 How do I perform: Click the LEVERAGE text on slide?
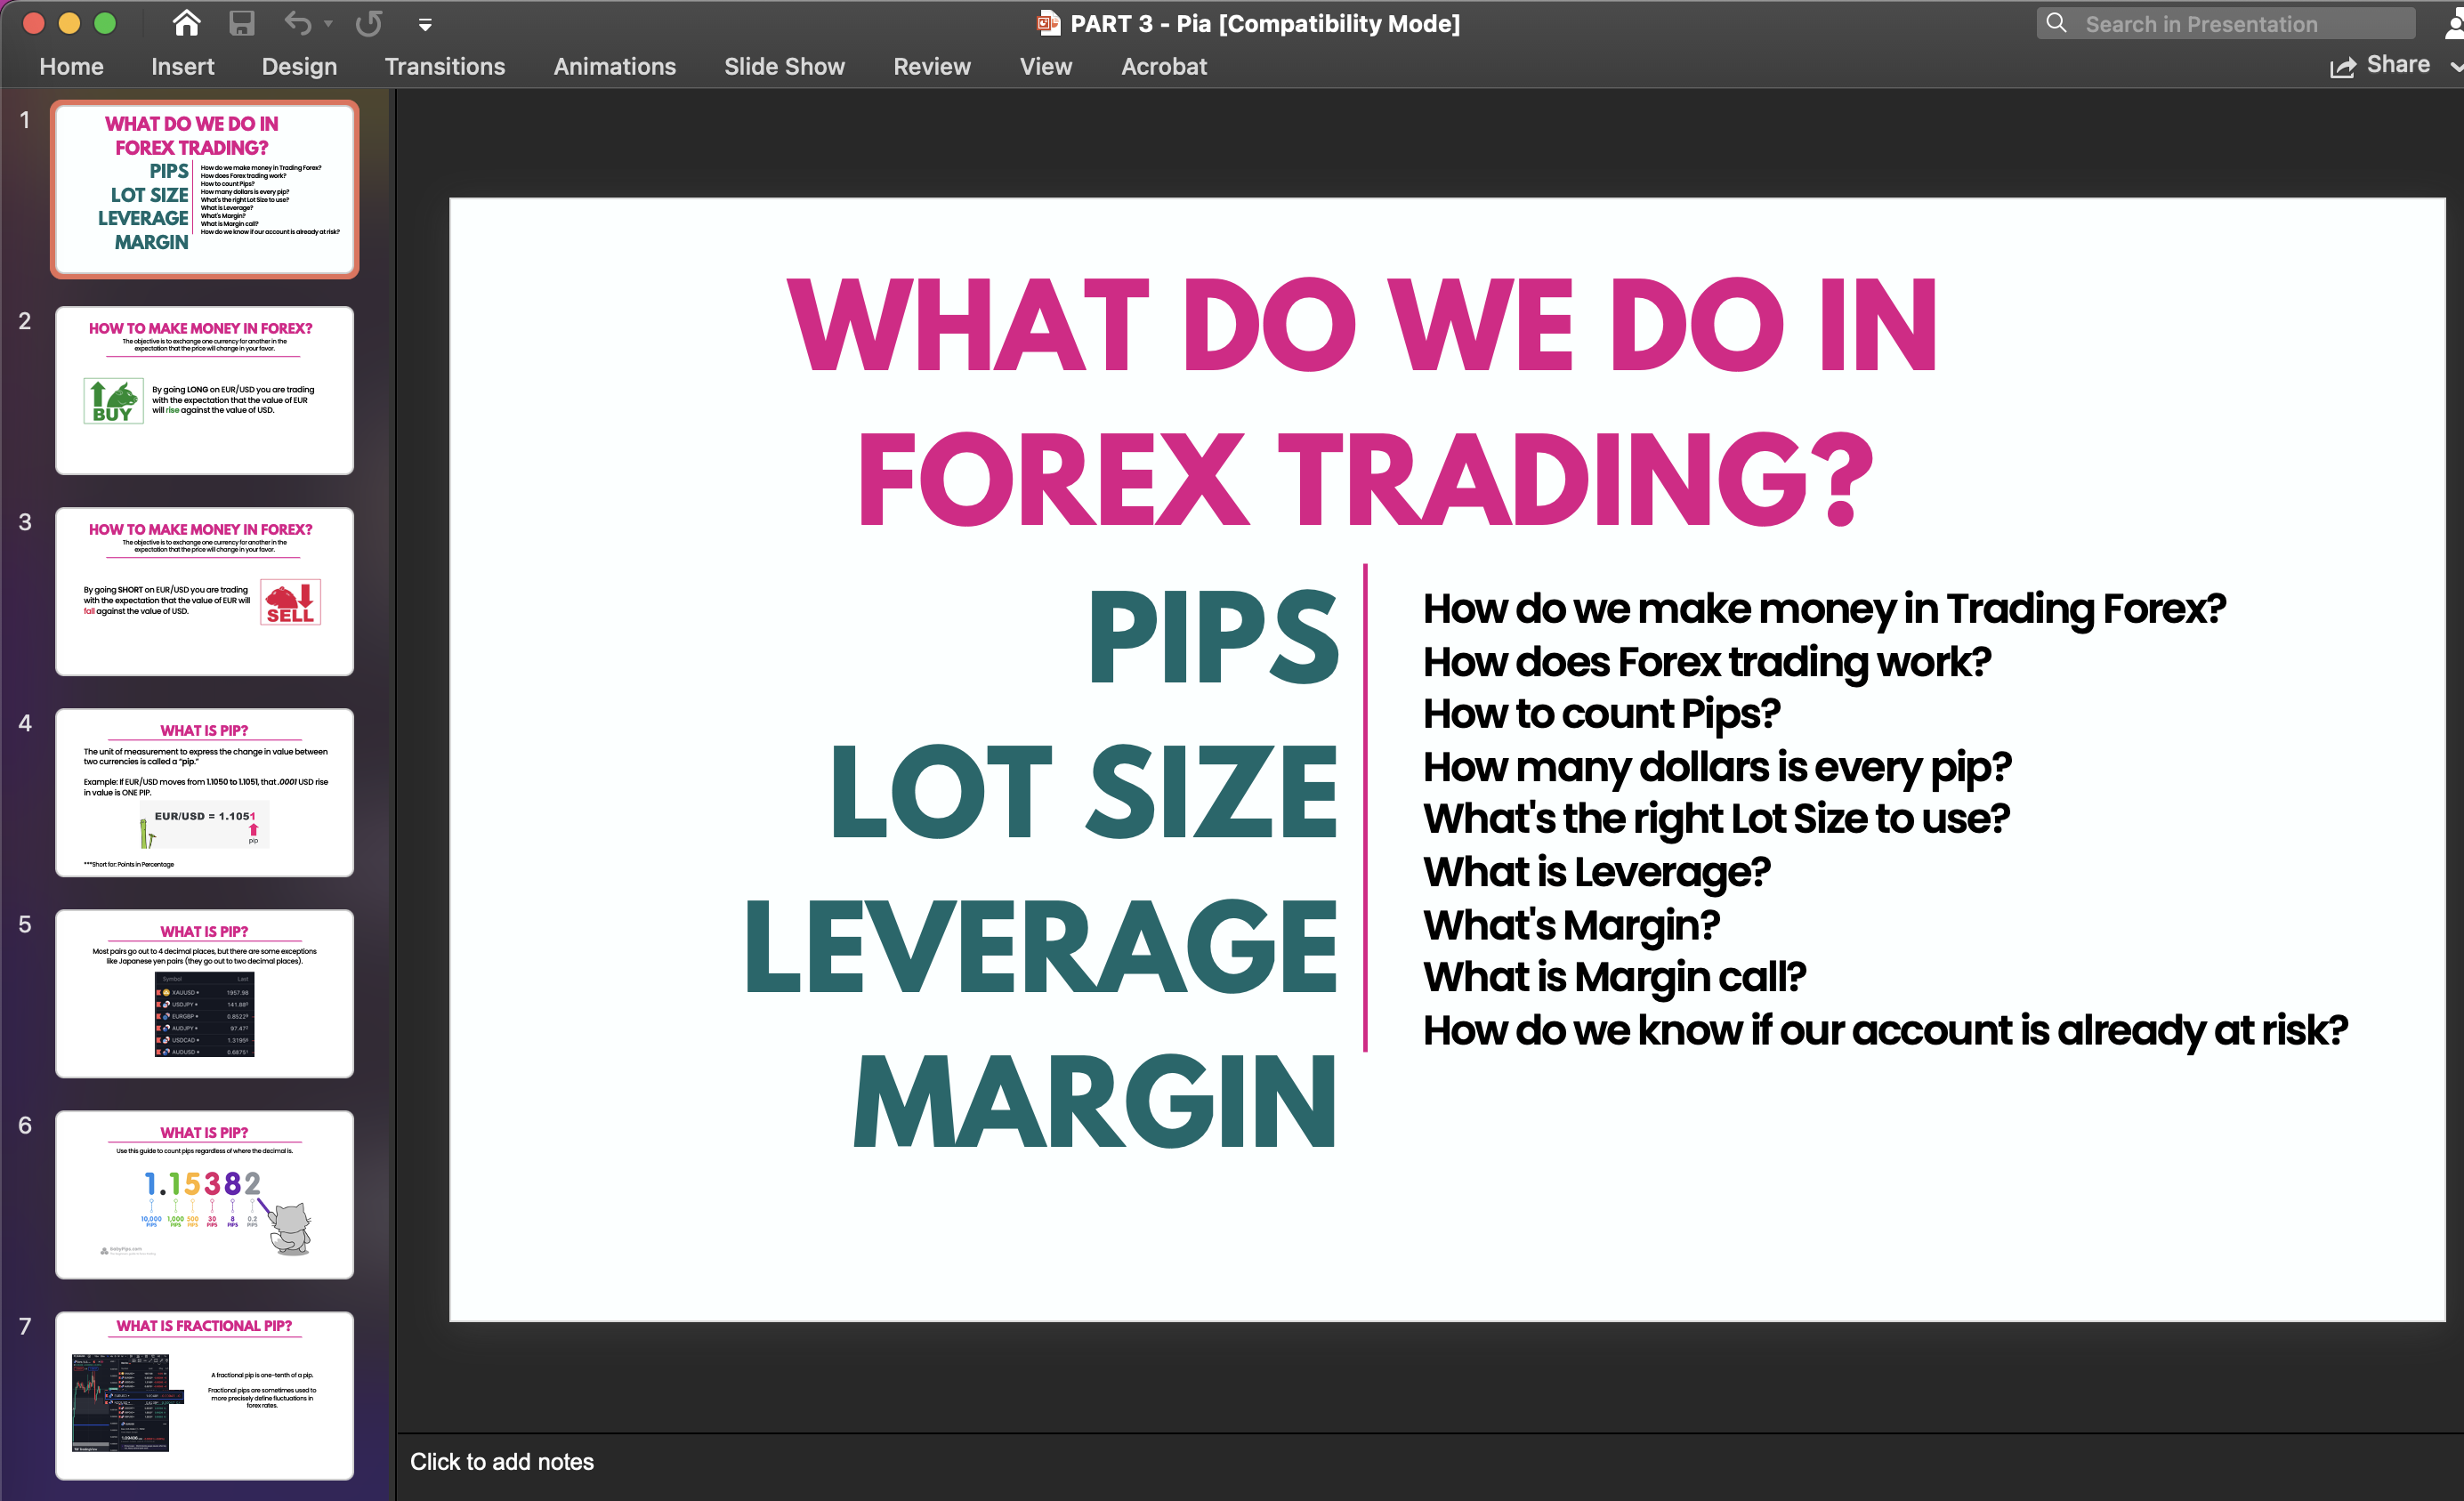point(1040,945)
